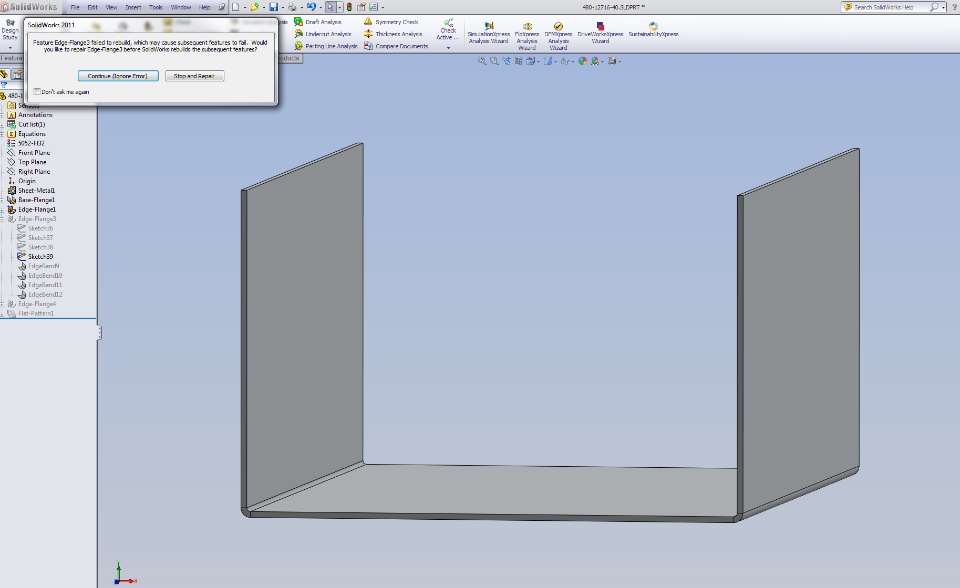Image resolution: width=960 pixels, height=588 pixels.
Task: Launch DFMXpress Analysis Wizard
Action: click(558, 36)
